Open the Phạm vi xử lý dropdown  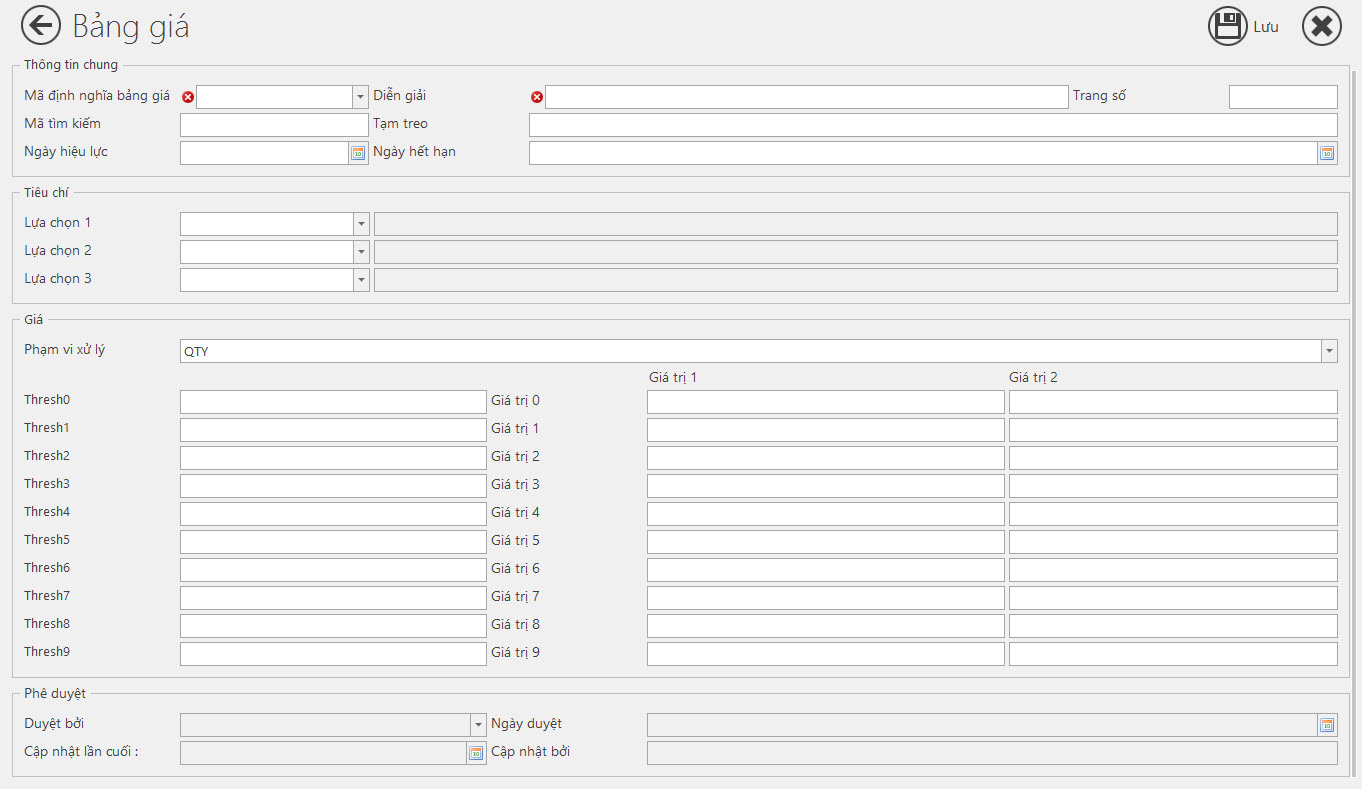1328,351
